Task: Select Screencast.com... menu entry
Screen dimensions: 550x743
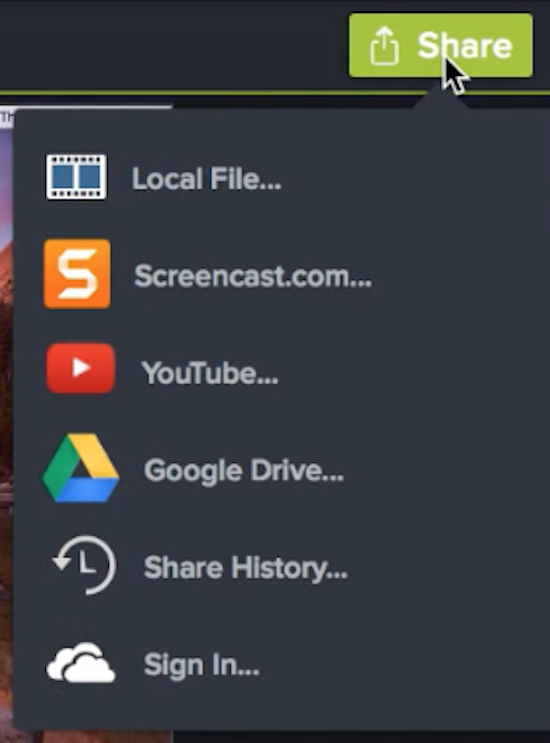Action: [253, 276]
